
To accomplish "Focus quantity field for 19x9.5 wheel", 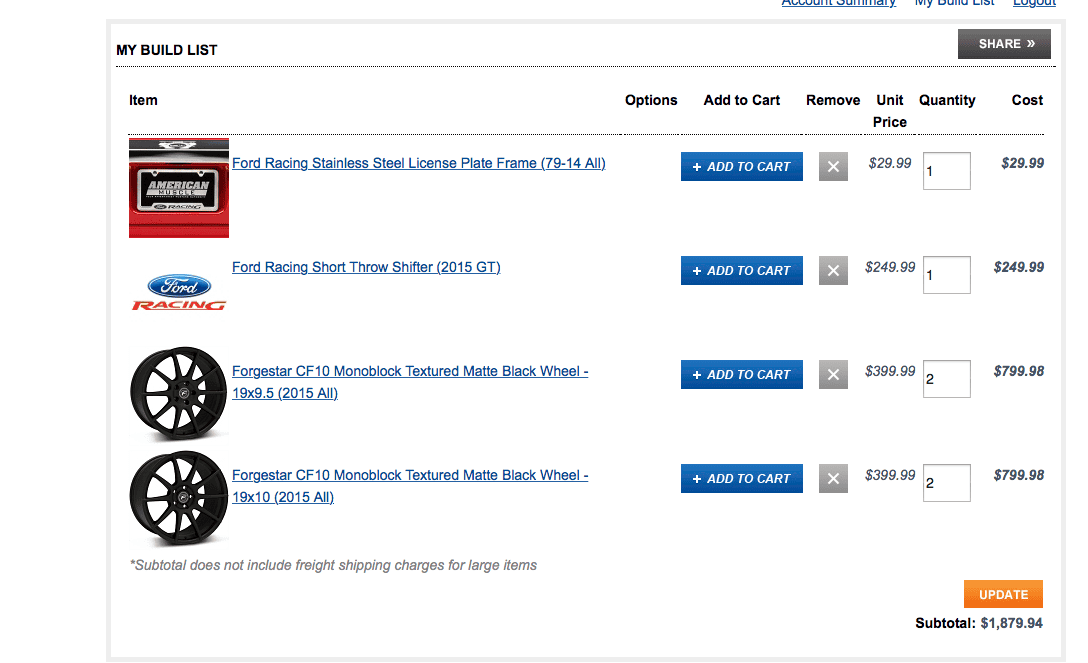I will point(946,379).
